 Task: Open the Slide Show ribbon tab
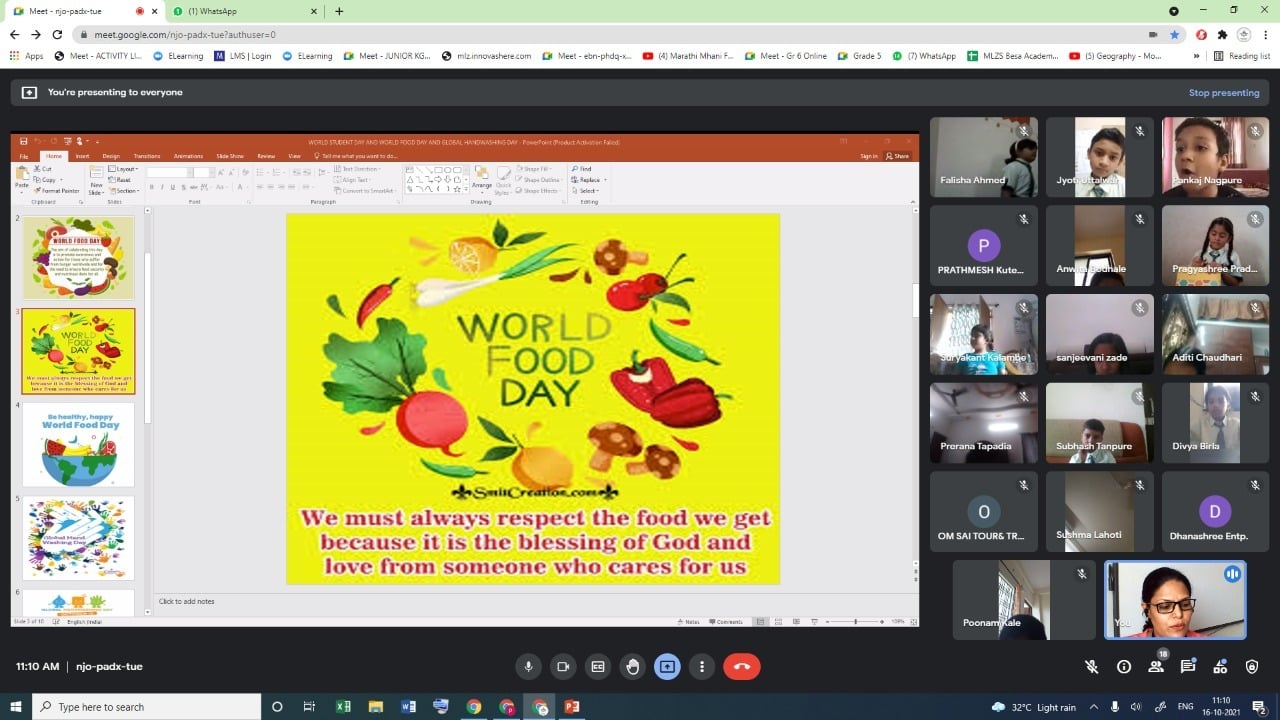(x=230, y=156)
